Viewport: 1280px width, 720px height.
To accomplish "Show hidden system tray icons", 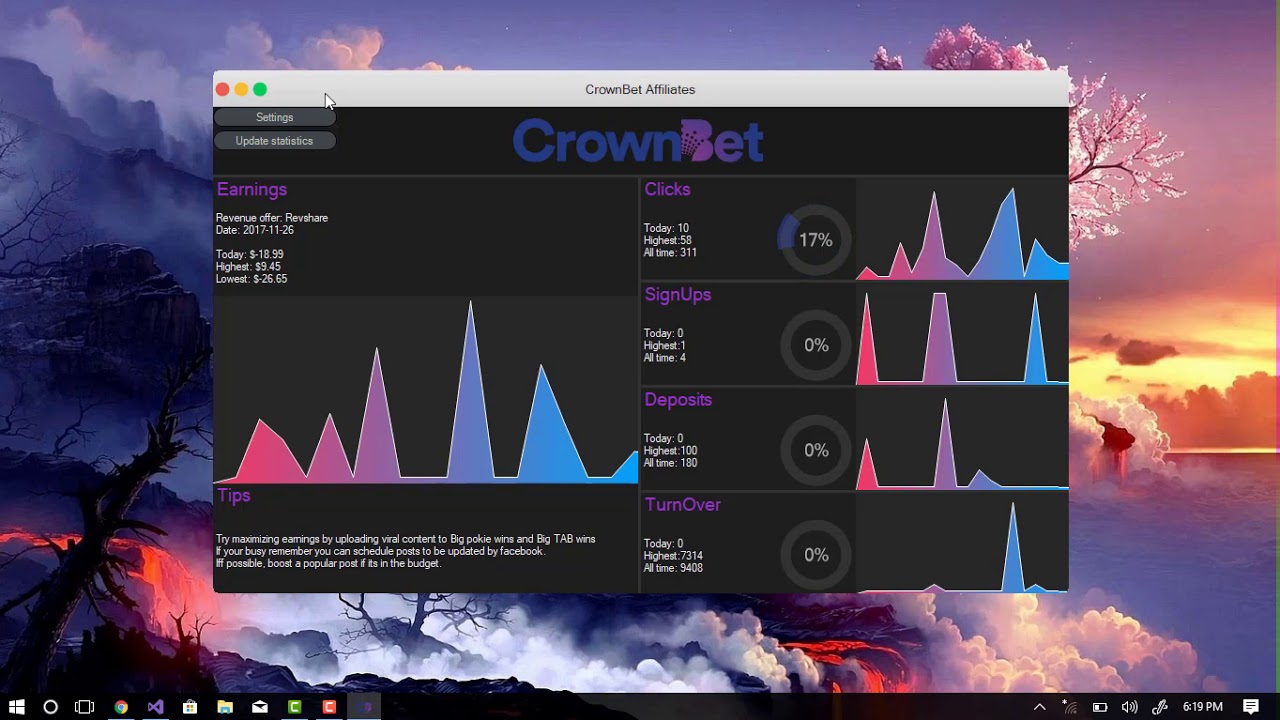I will (x=1040, y=707).
